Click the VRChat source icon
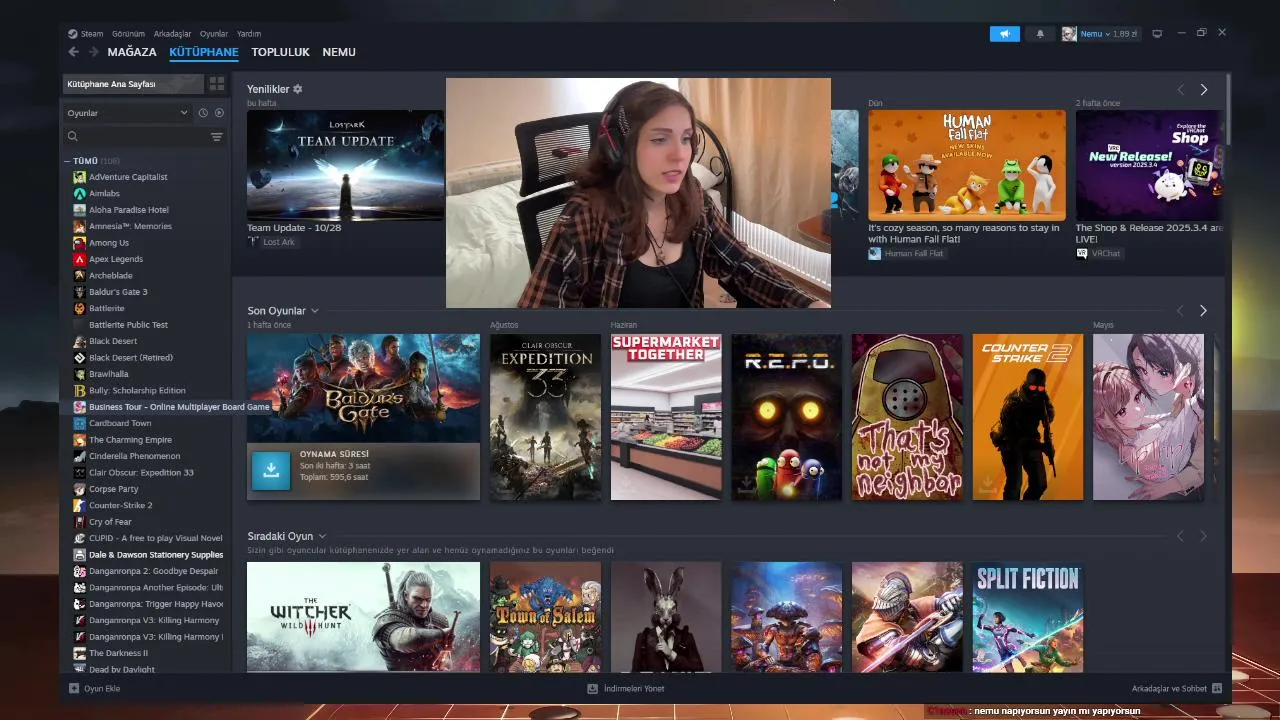 tap(1082, 253)
